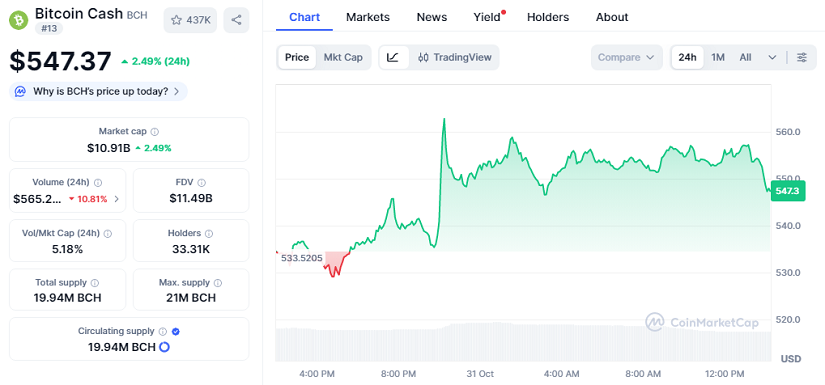The width and height of the screenshot is (825, 385).
Task: Click the 547.3 current price label on axis
Action: tap(788, 191)
